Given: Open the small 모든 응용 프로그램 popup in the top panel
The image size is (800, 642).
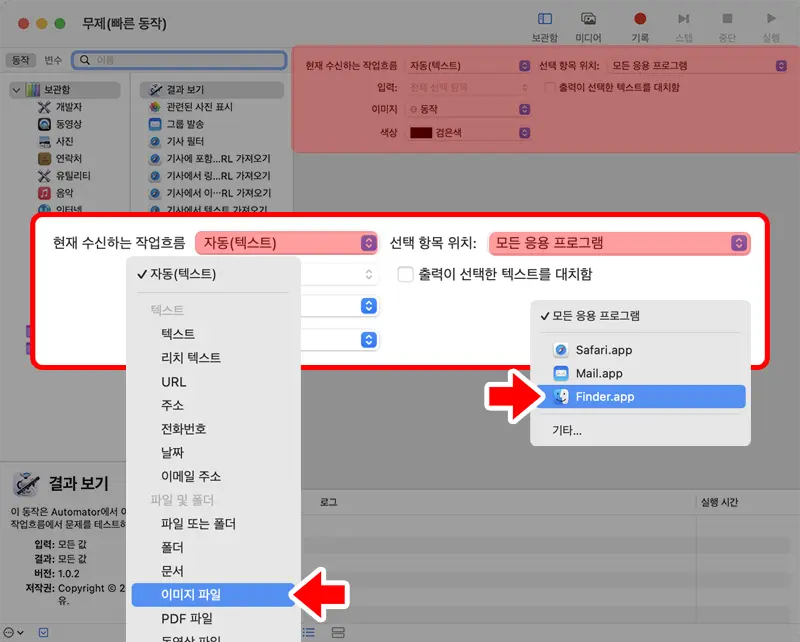Looking at the screenshot, I should (x=697, y=66).
